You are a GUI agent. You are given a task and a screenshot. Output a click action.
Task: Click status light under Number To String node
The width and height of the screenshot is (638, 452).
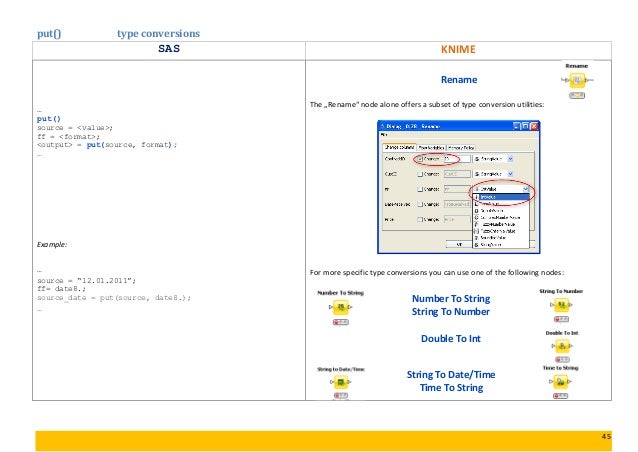[x=341, y=322]
